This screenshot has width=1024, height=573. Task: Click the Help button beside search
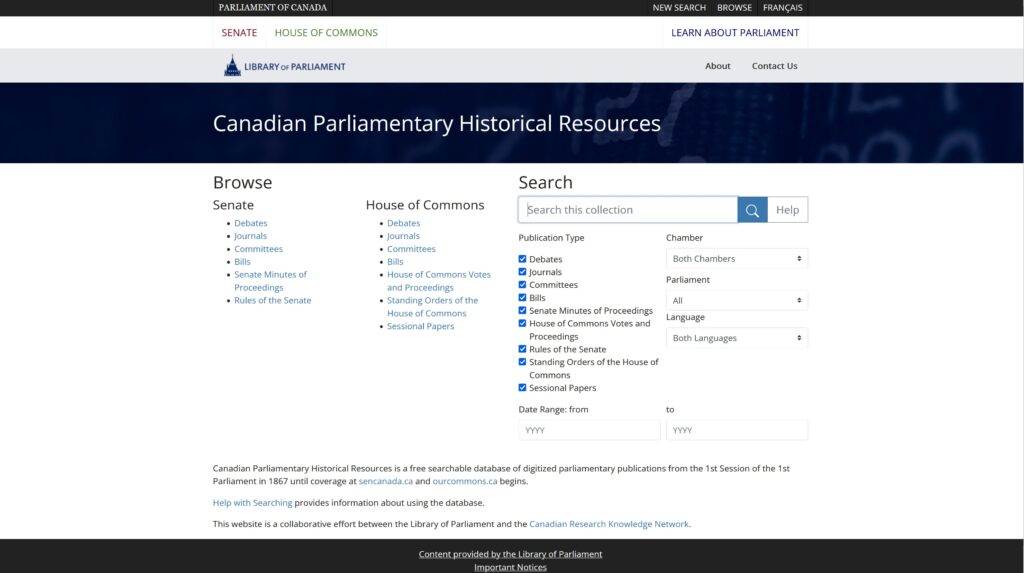787,210
